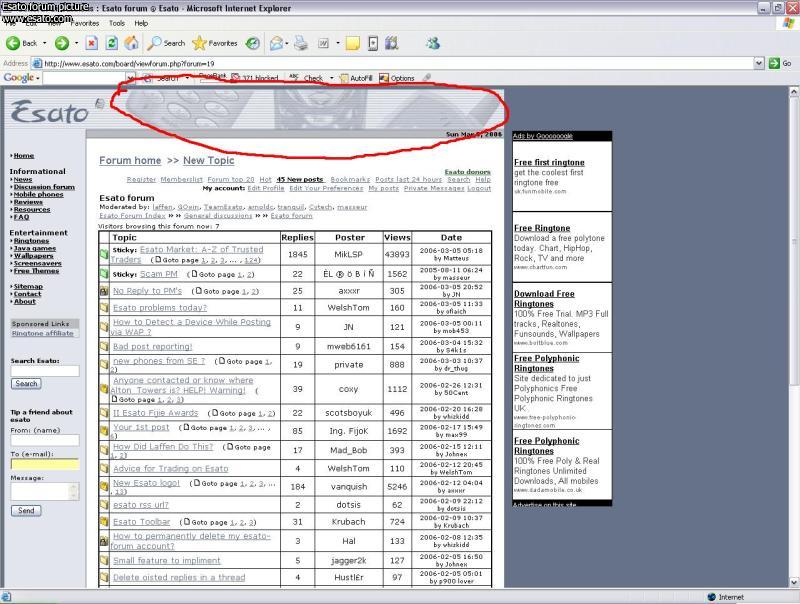Click the Google toolbar logo
The height and width of the screenshot is (604, 800).
pyautogui.click(x=18, y=78)
